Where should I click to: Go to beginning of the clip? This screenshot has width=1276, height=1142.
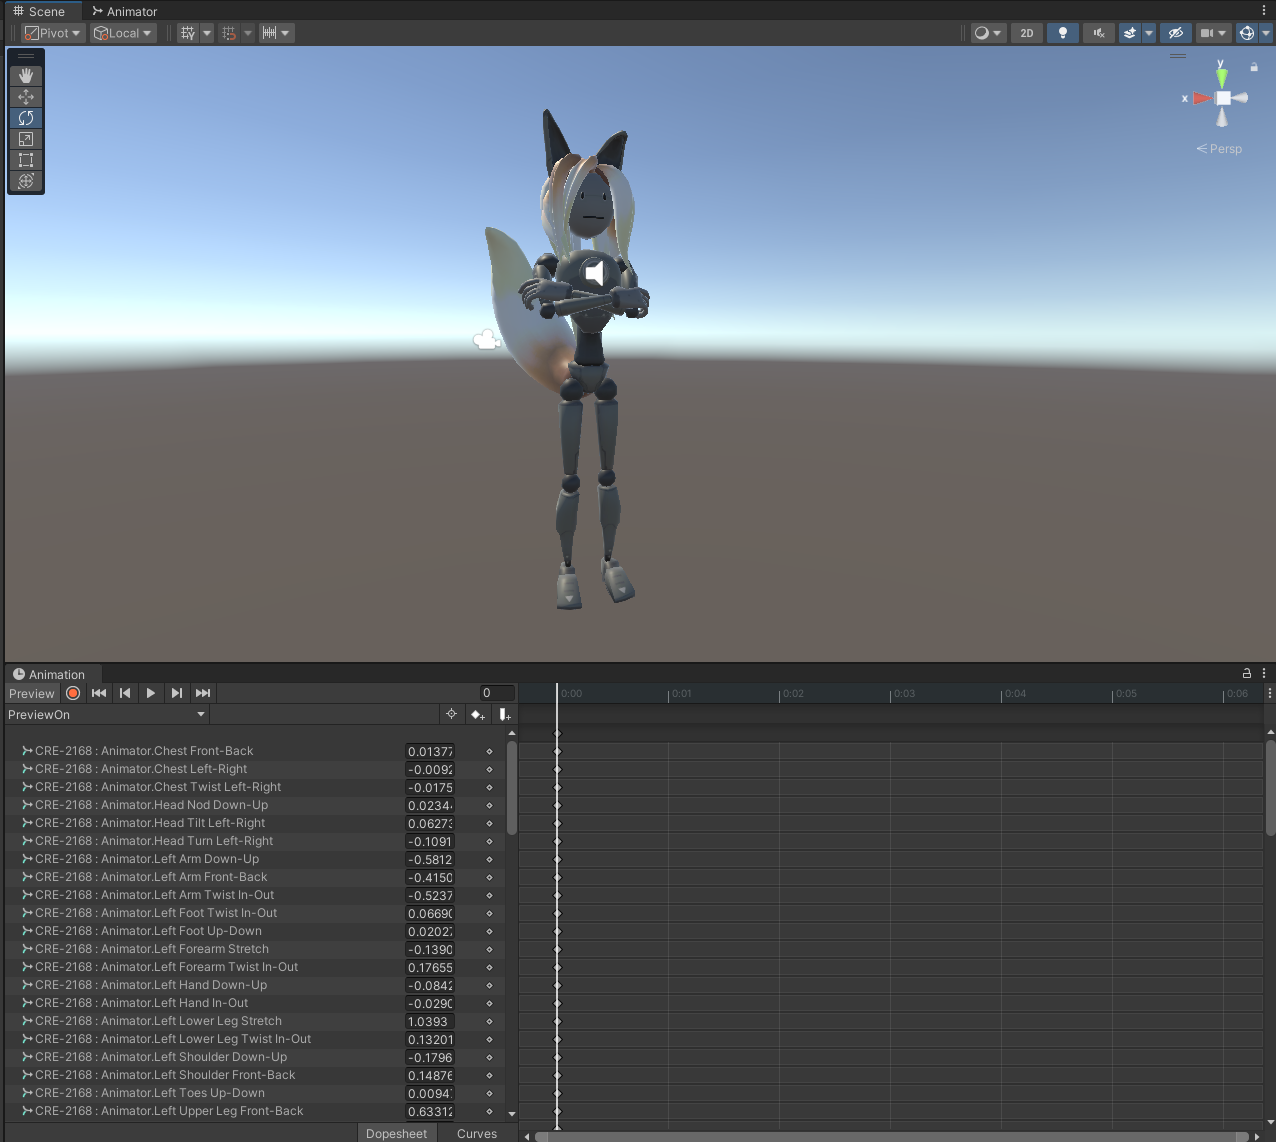click(99, 693)
